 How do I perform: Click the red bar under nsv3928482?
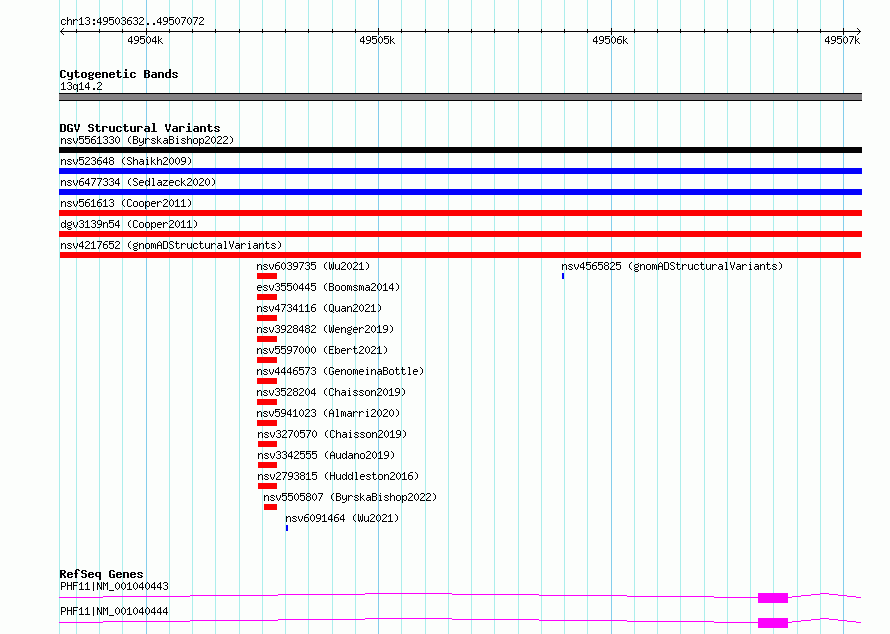click(x=267, y=339)
